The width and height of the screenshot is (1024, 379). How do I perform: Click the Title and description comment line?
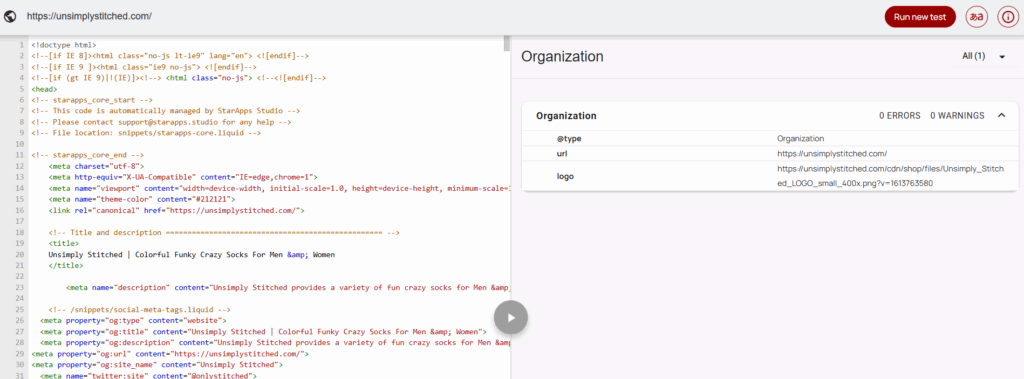click(223, 232)
